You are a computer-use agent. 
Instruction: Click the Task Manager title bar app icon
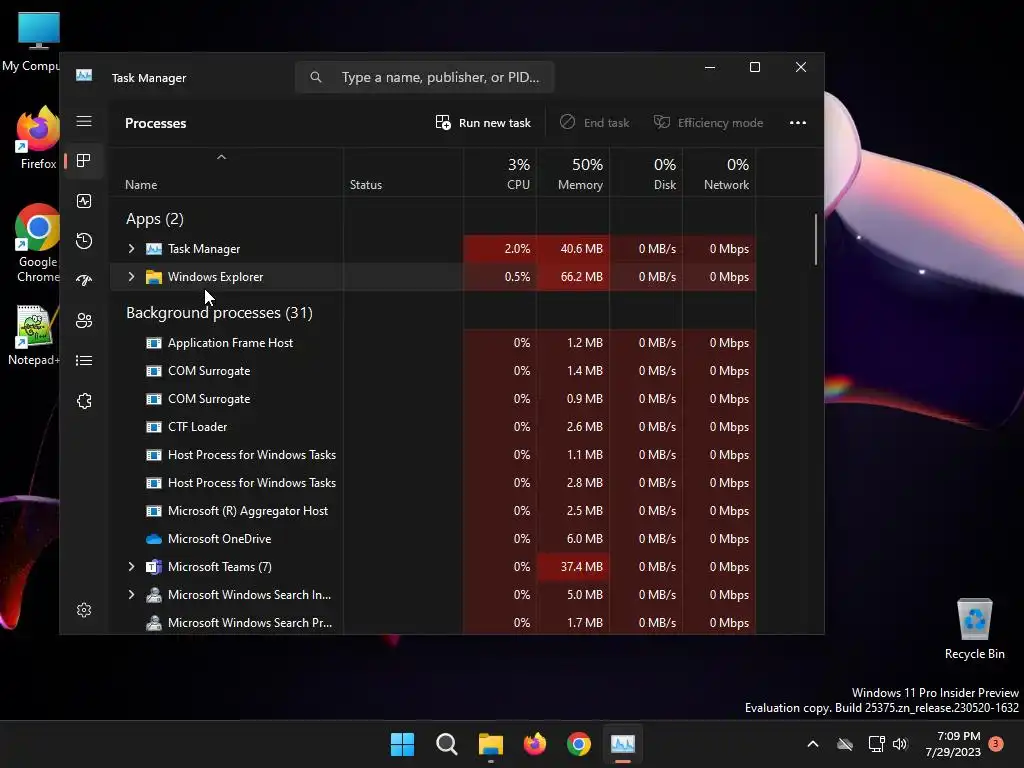[84, 76]
